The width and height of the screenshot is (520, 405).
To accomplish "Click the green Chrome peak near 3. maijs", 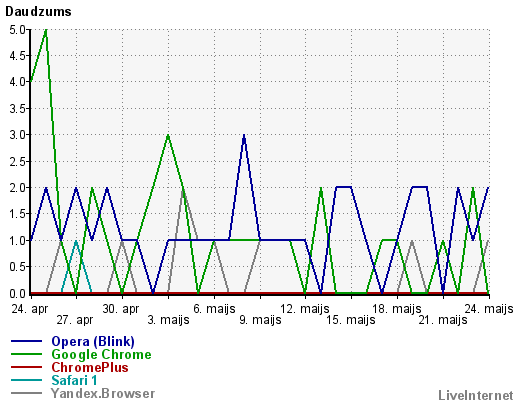I will click(168, 135).
